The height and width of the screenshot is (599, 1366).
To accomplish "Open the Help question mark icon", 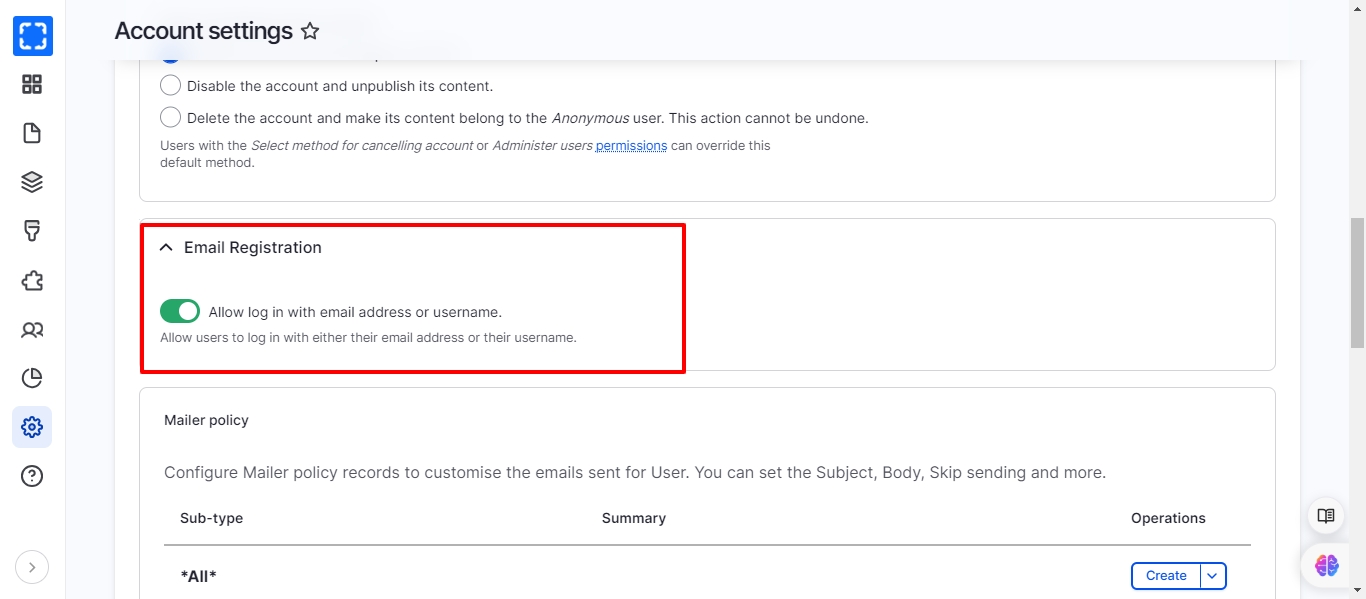I will (x=32, y=476).
